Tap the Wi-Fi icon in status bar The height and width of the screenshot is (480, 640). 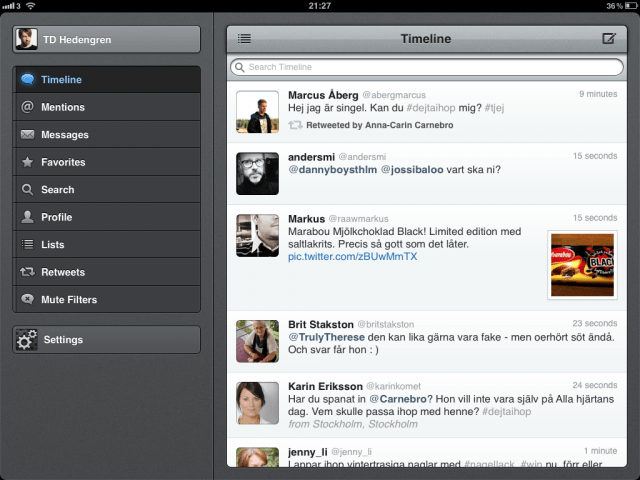pos(31,6)
